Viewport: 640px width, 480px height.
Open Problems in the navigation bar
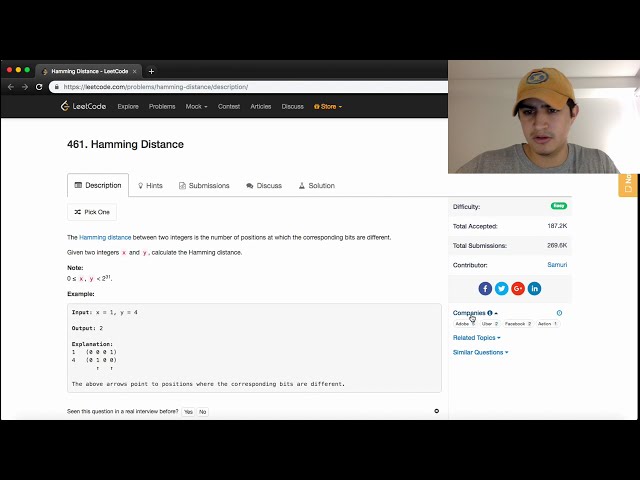pyautogui.click(x=162, y=107)
